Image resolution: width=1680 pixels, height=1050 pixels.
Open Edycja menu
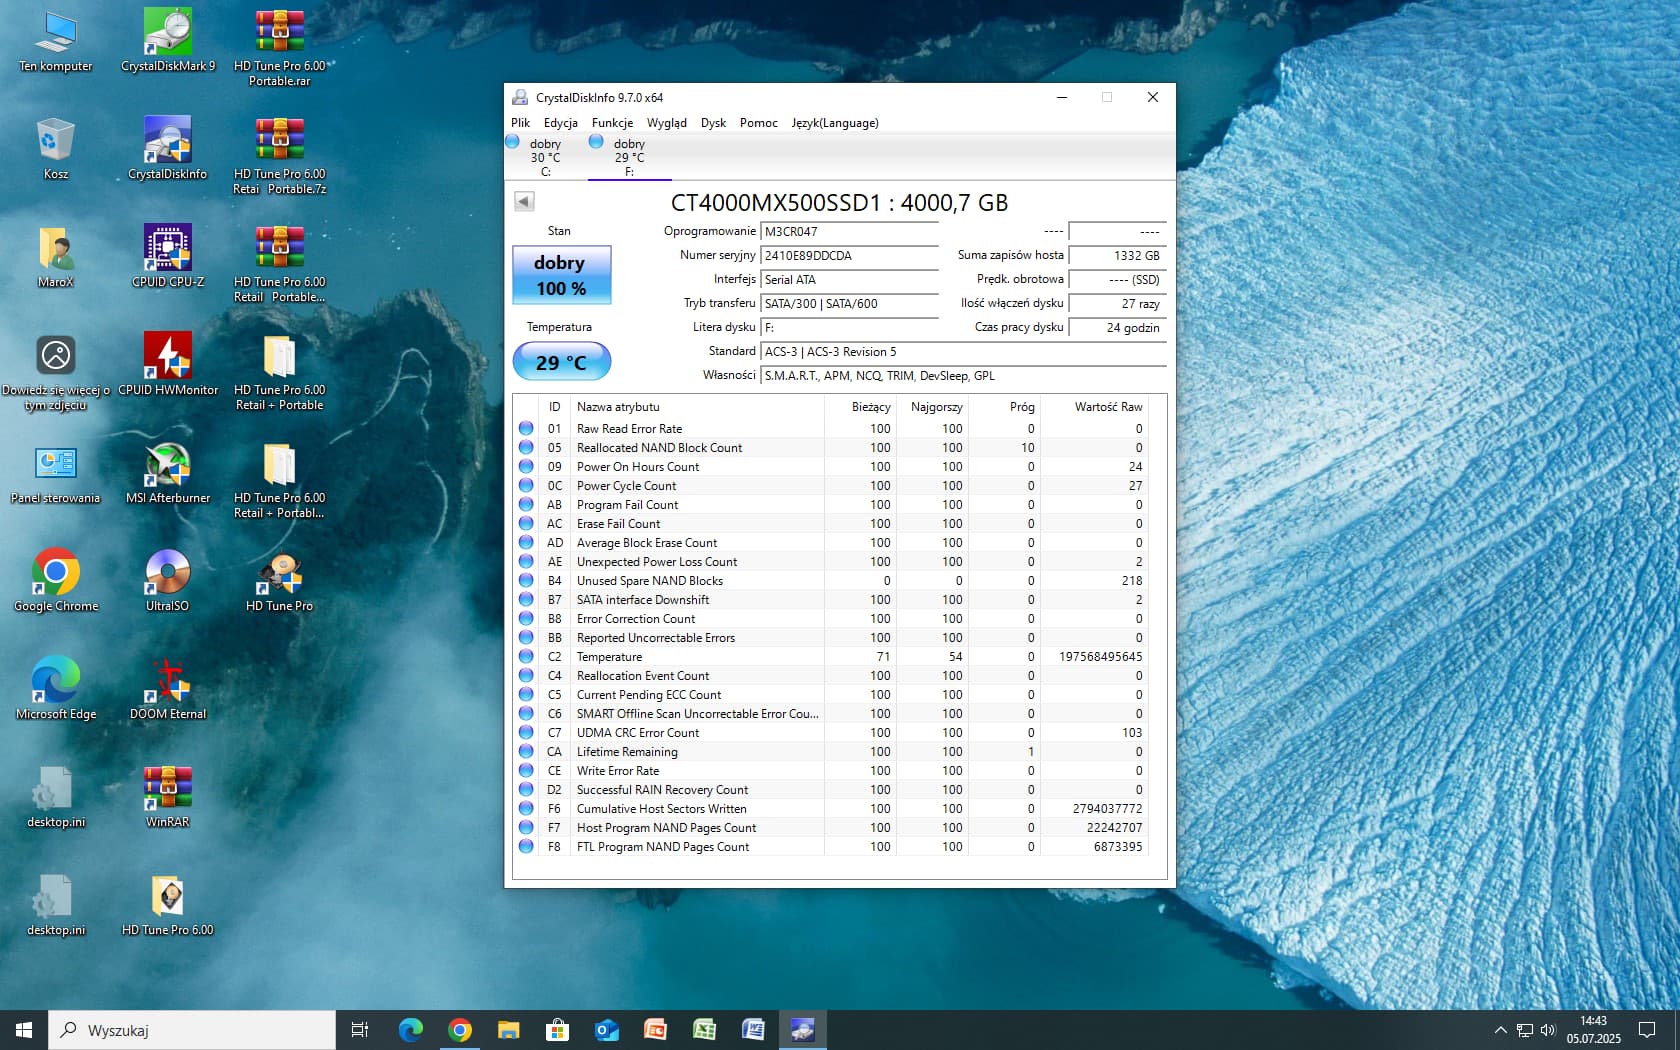pyautogui.click(x=561, y=123)
